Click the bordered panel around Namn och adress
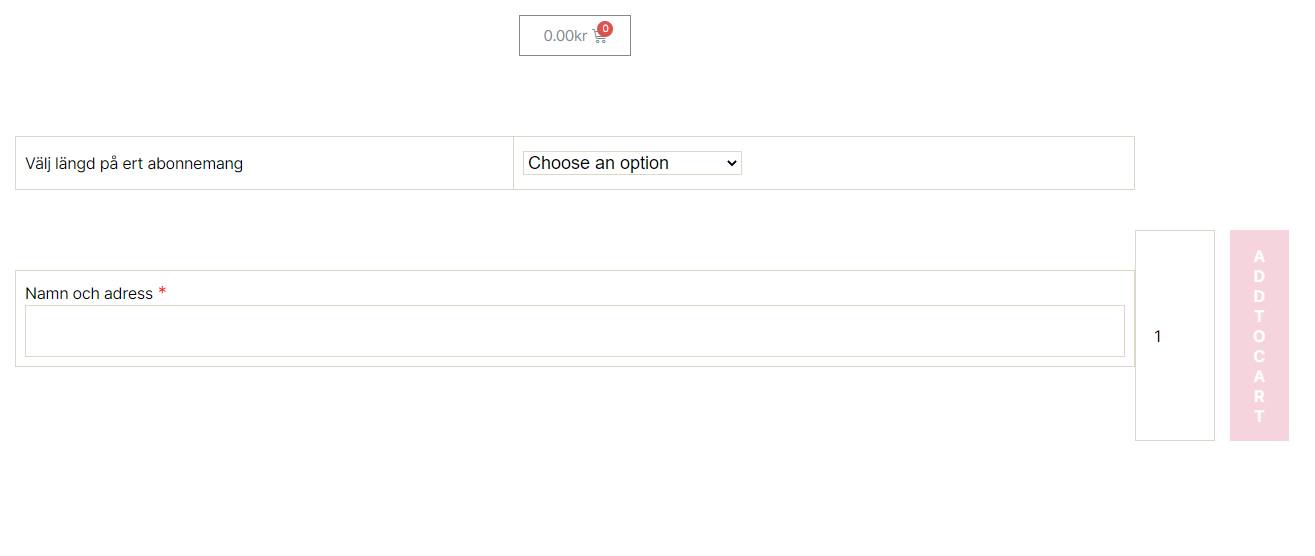Image resolution: width=1315 pixels, height=556 pixels. [575, 318]
